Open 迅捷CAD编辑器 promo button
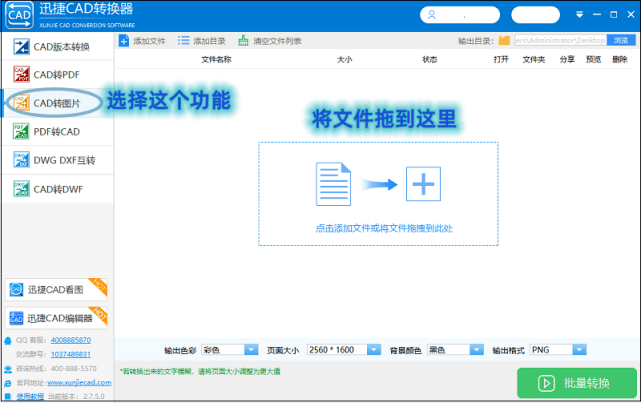This screenshot has width=641, height=403. (x=56, y=318)
